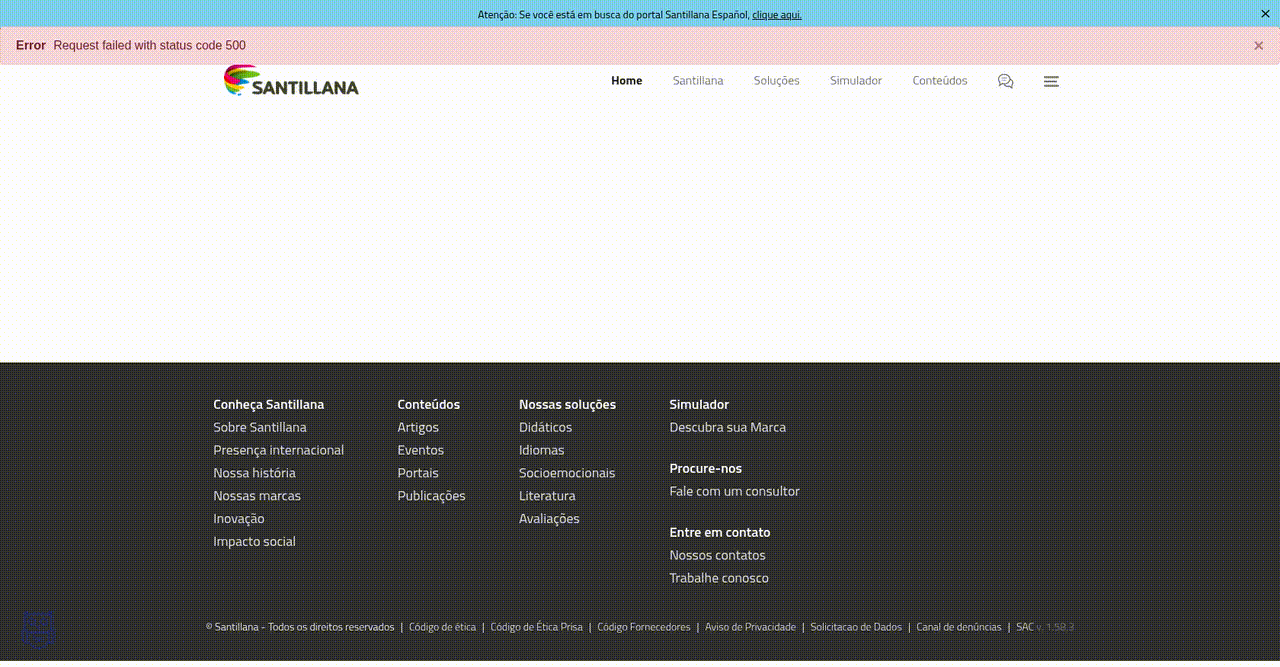This screenshot has width=1280, height=667.
Task: Open Nossos contatos link
Action: click(x=718, y=555)
